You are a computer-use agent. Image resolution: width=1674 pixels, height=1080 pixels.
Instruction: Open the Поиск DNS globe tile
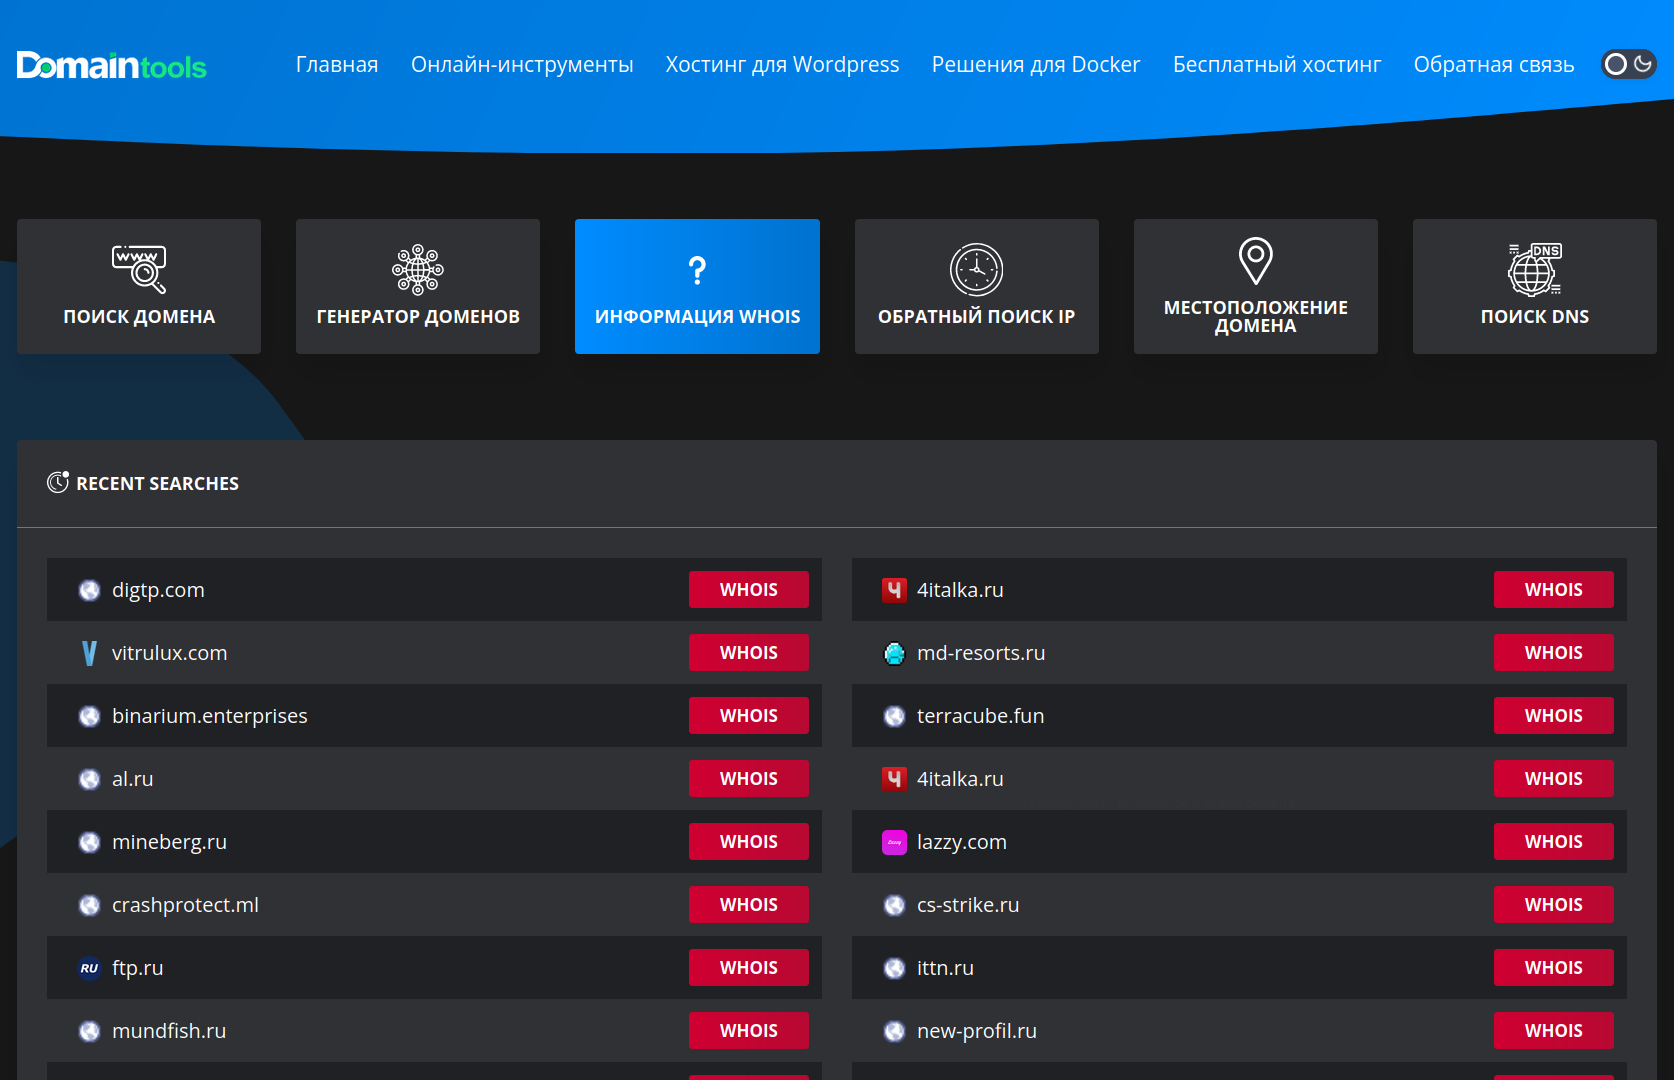tap(1534, 286)
